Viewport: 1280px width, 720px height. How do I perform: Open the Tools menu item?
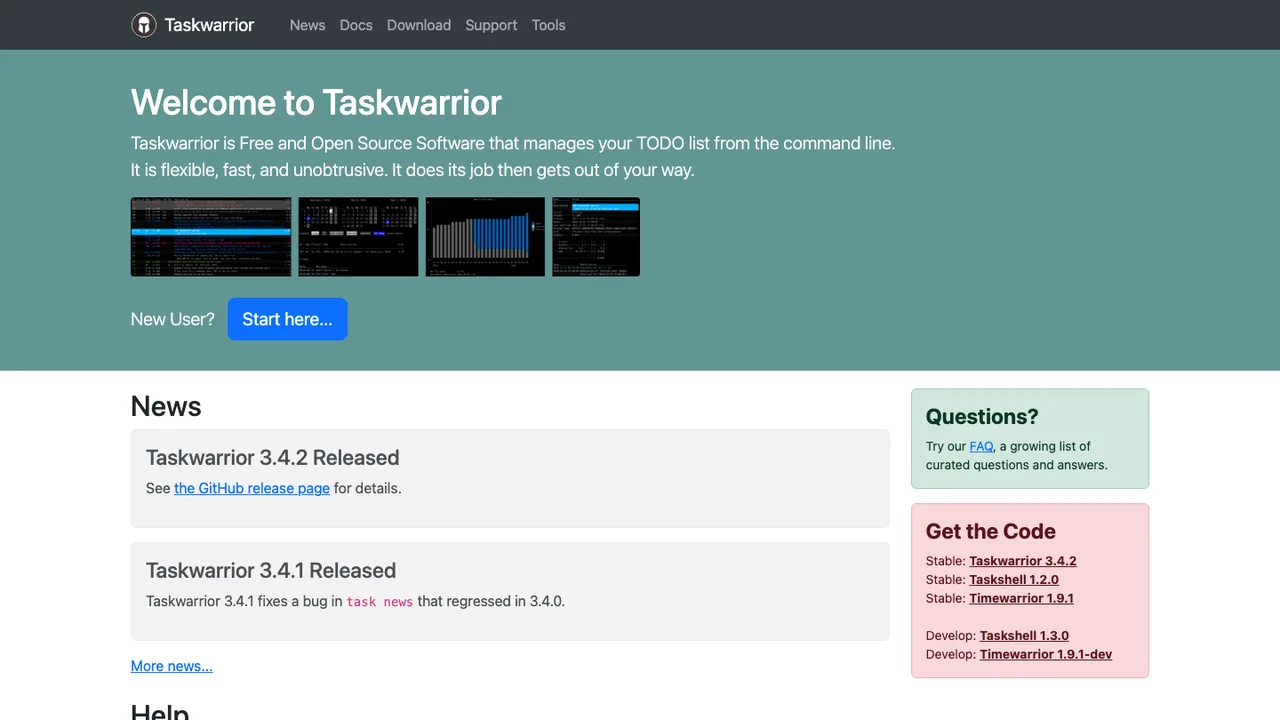click(548, 25)
